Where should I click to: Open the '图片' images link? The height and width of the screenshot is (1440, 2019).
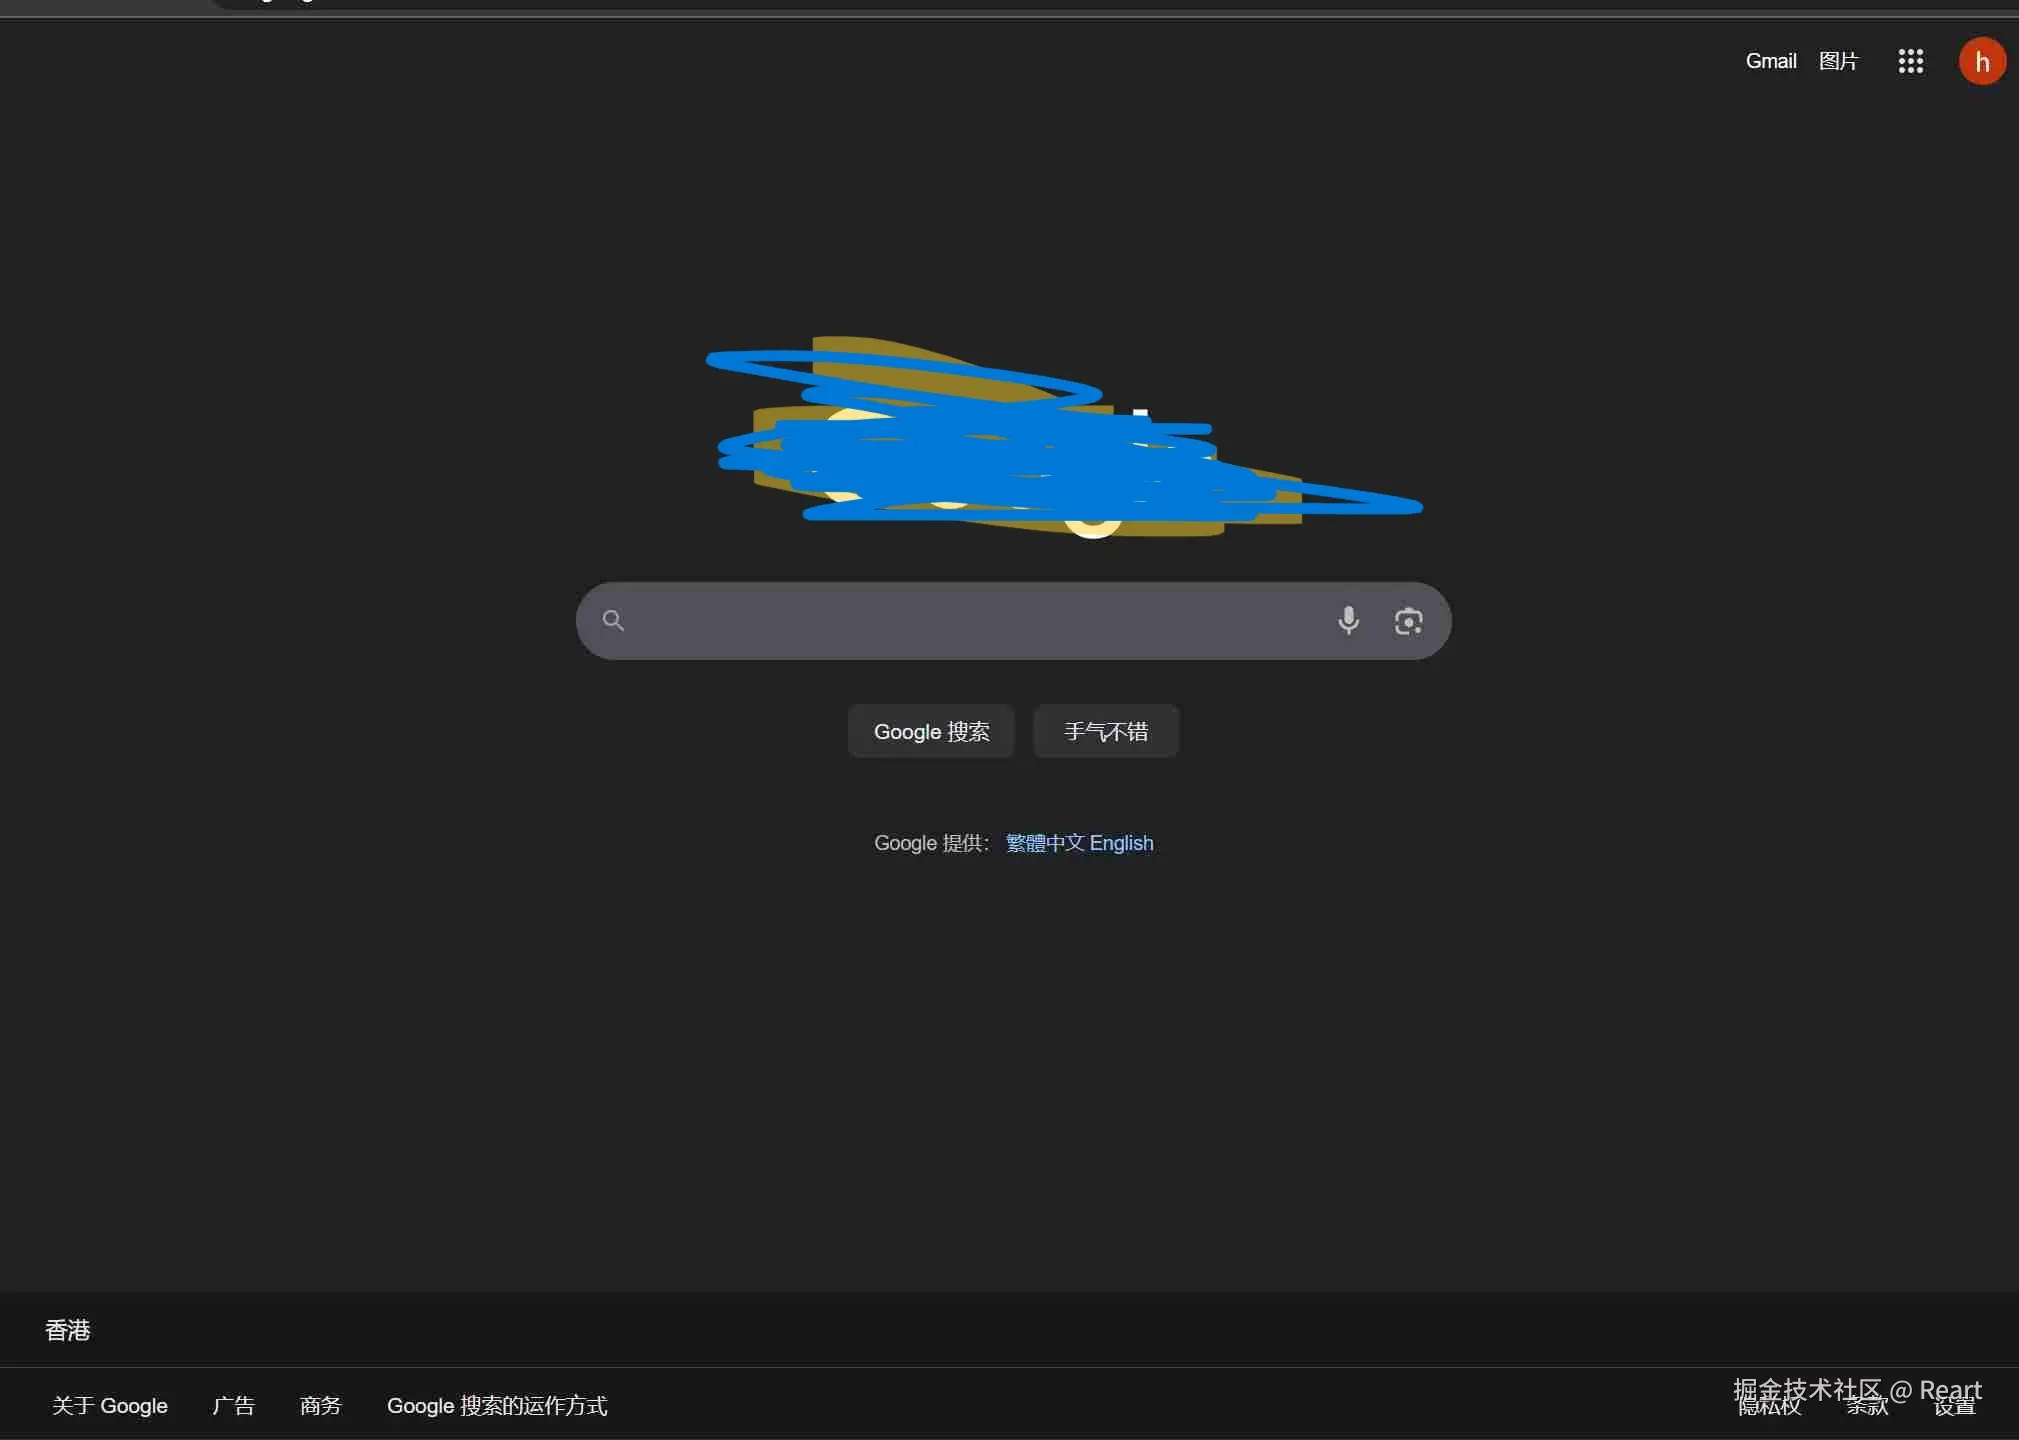coord(1838,61)
